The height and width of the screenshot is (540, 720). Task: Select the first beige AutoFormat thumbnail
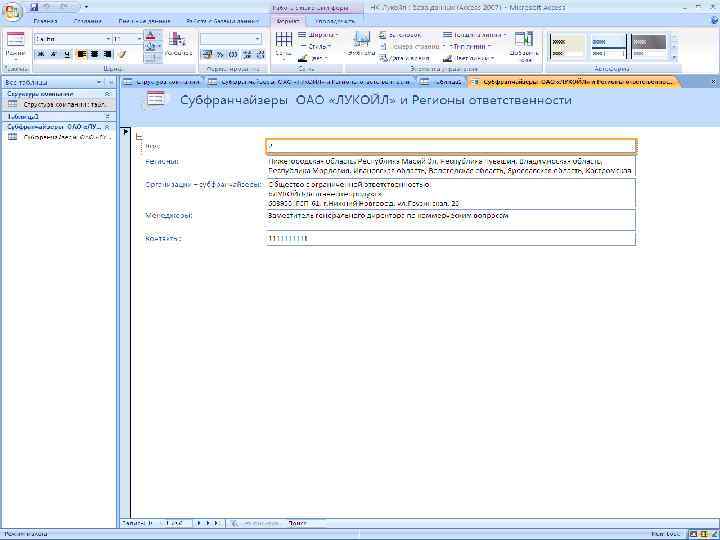click(x=567, y=46)
